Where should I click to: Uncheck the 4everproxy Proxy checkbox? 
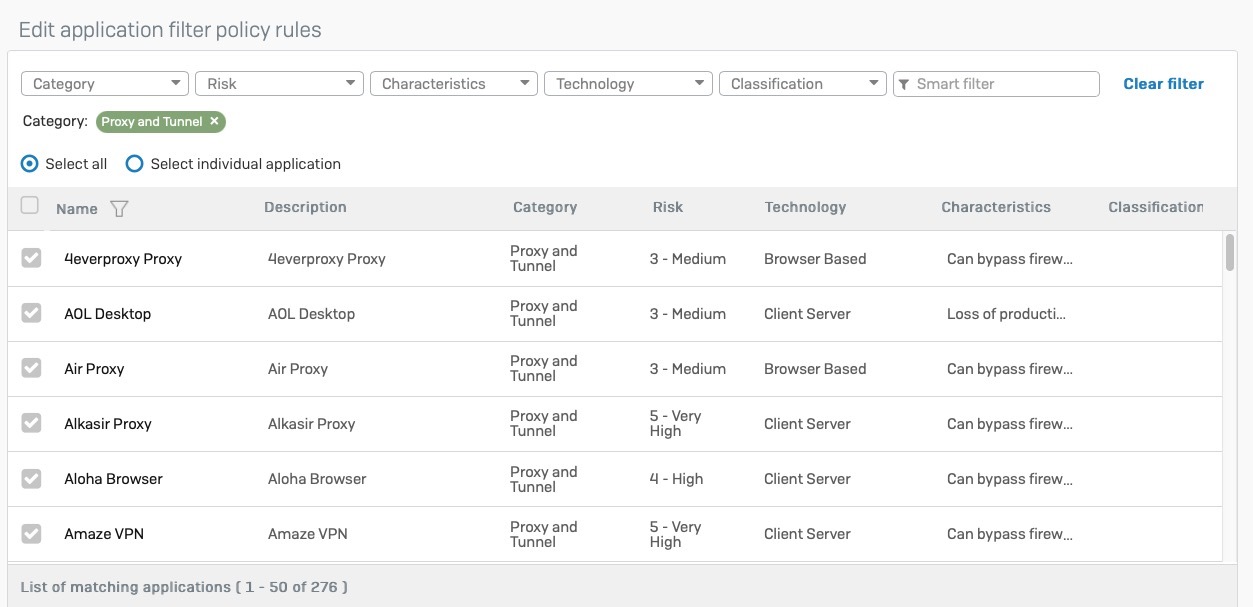pos(32,259)
